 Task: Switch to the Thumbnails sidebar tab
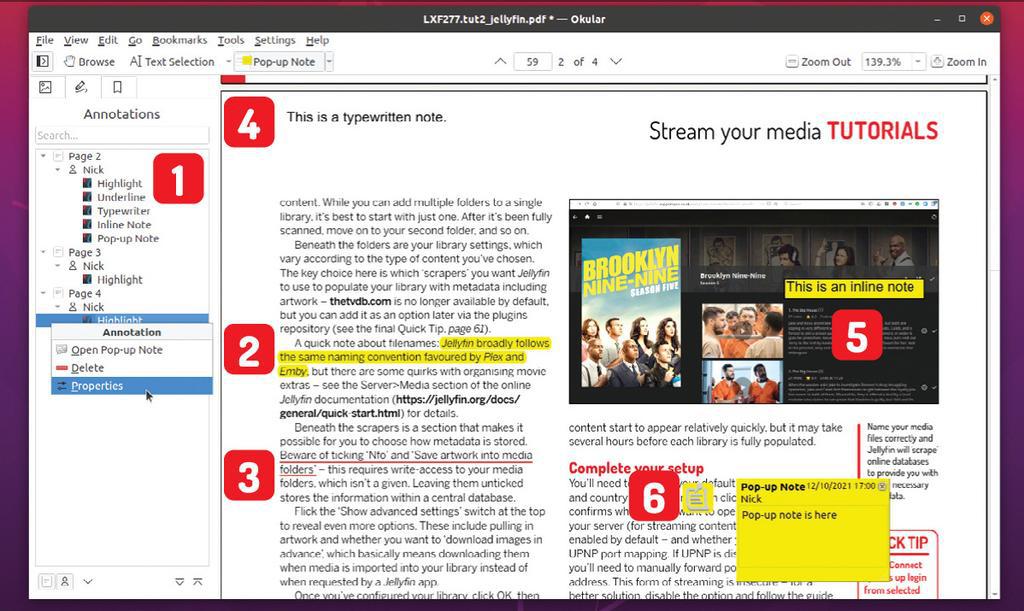(x=45, y=87)
